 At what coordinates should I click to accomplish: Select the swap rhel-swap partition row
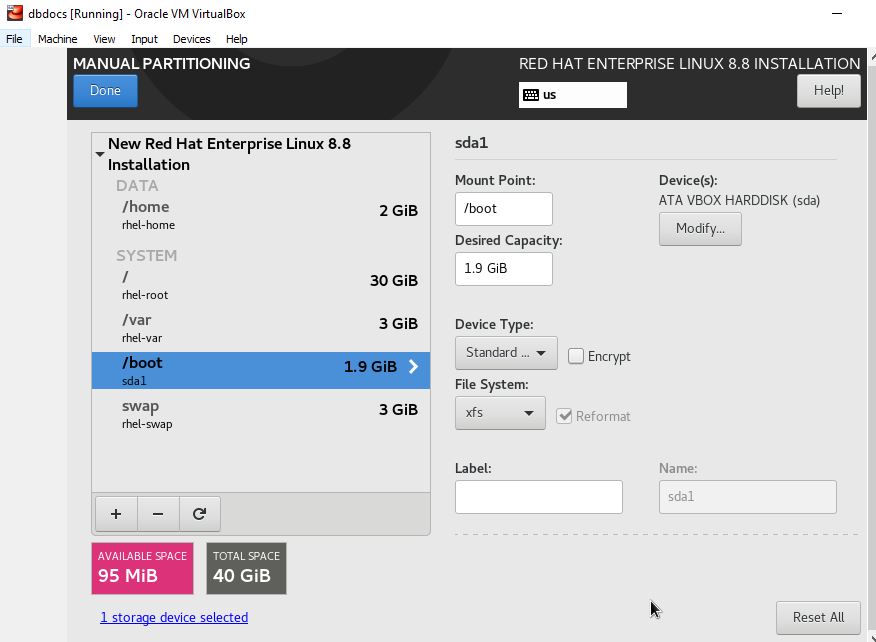[261, 414]
